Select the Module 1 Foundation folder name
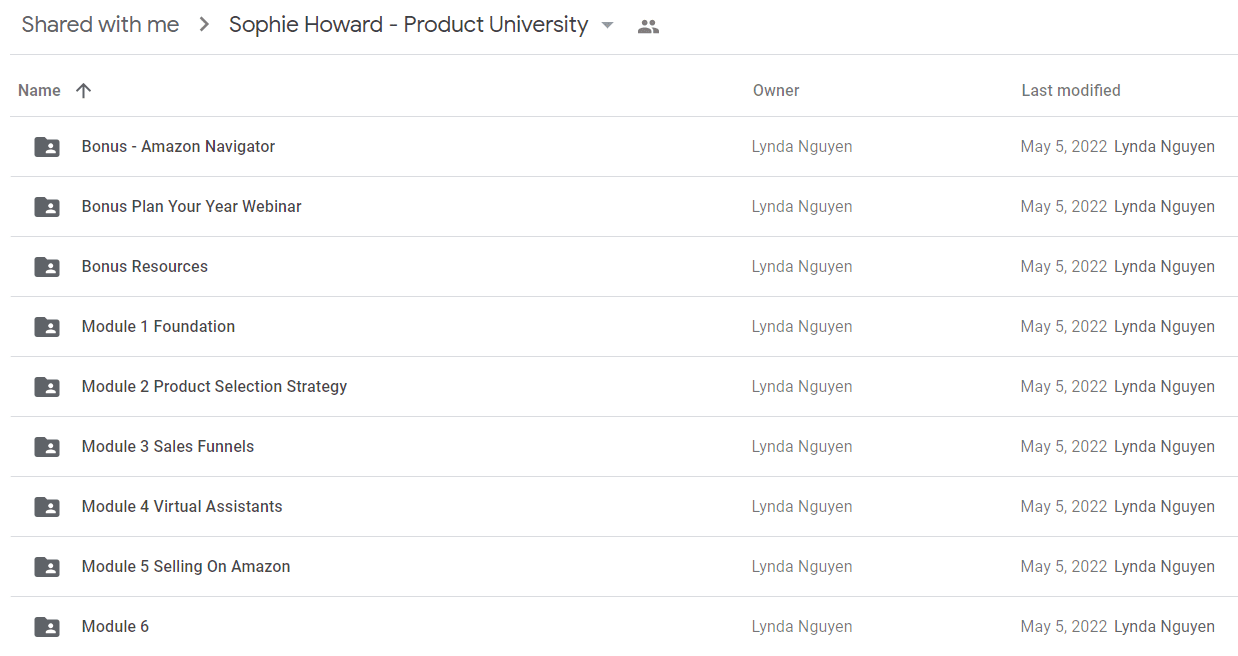 pyautogui.click(x=159, y=326)
